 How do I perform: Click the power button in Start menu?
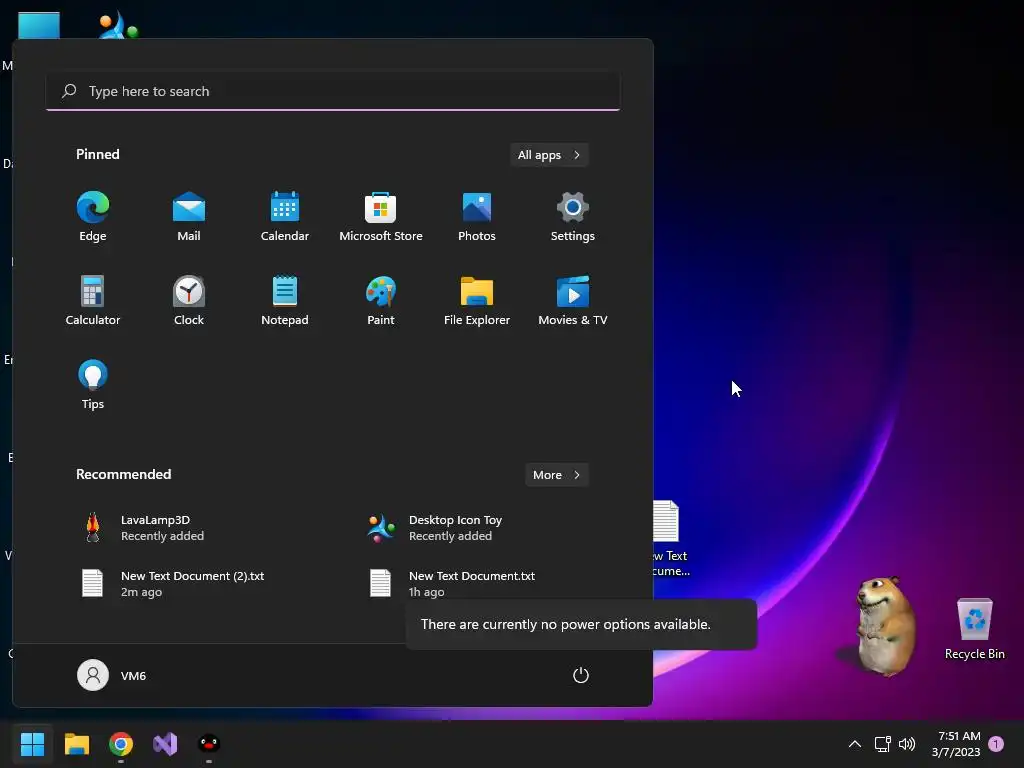click(x=581, y=675)
